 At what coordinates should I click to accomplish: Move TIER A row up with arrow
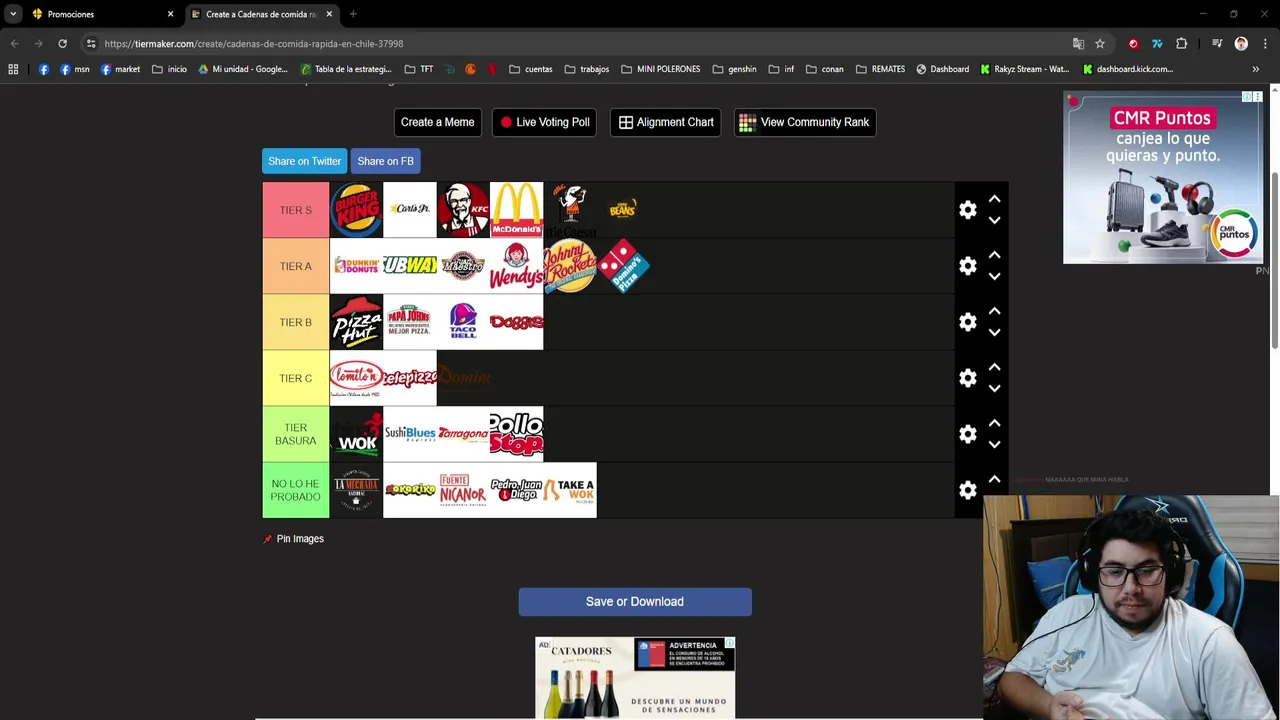[x=994, y=255]
